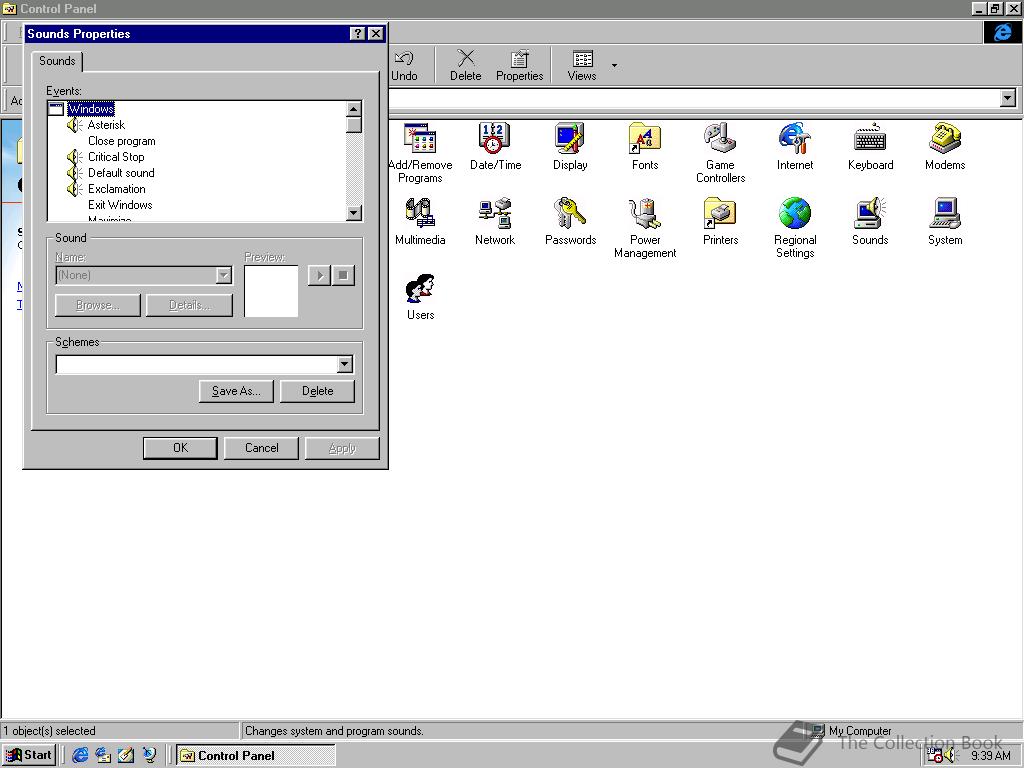Click the Play preview button
The image size is (1024, 768).
pos(319,276)
